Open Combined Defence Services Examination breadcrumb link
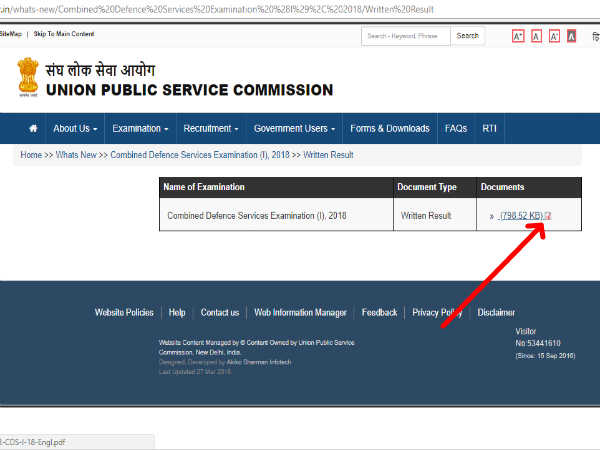Viewport: 600px width, 450px height. (200, 155)
